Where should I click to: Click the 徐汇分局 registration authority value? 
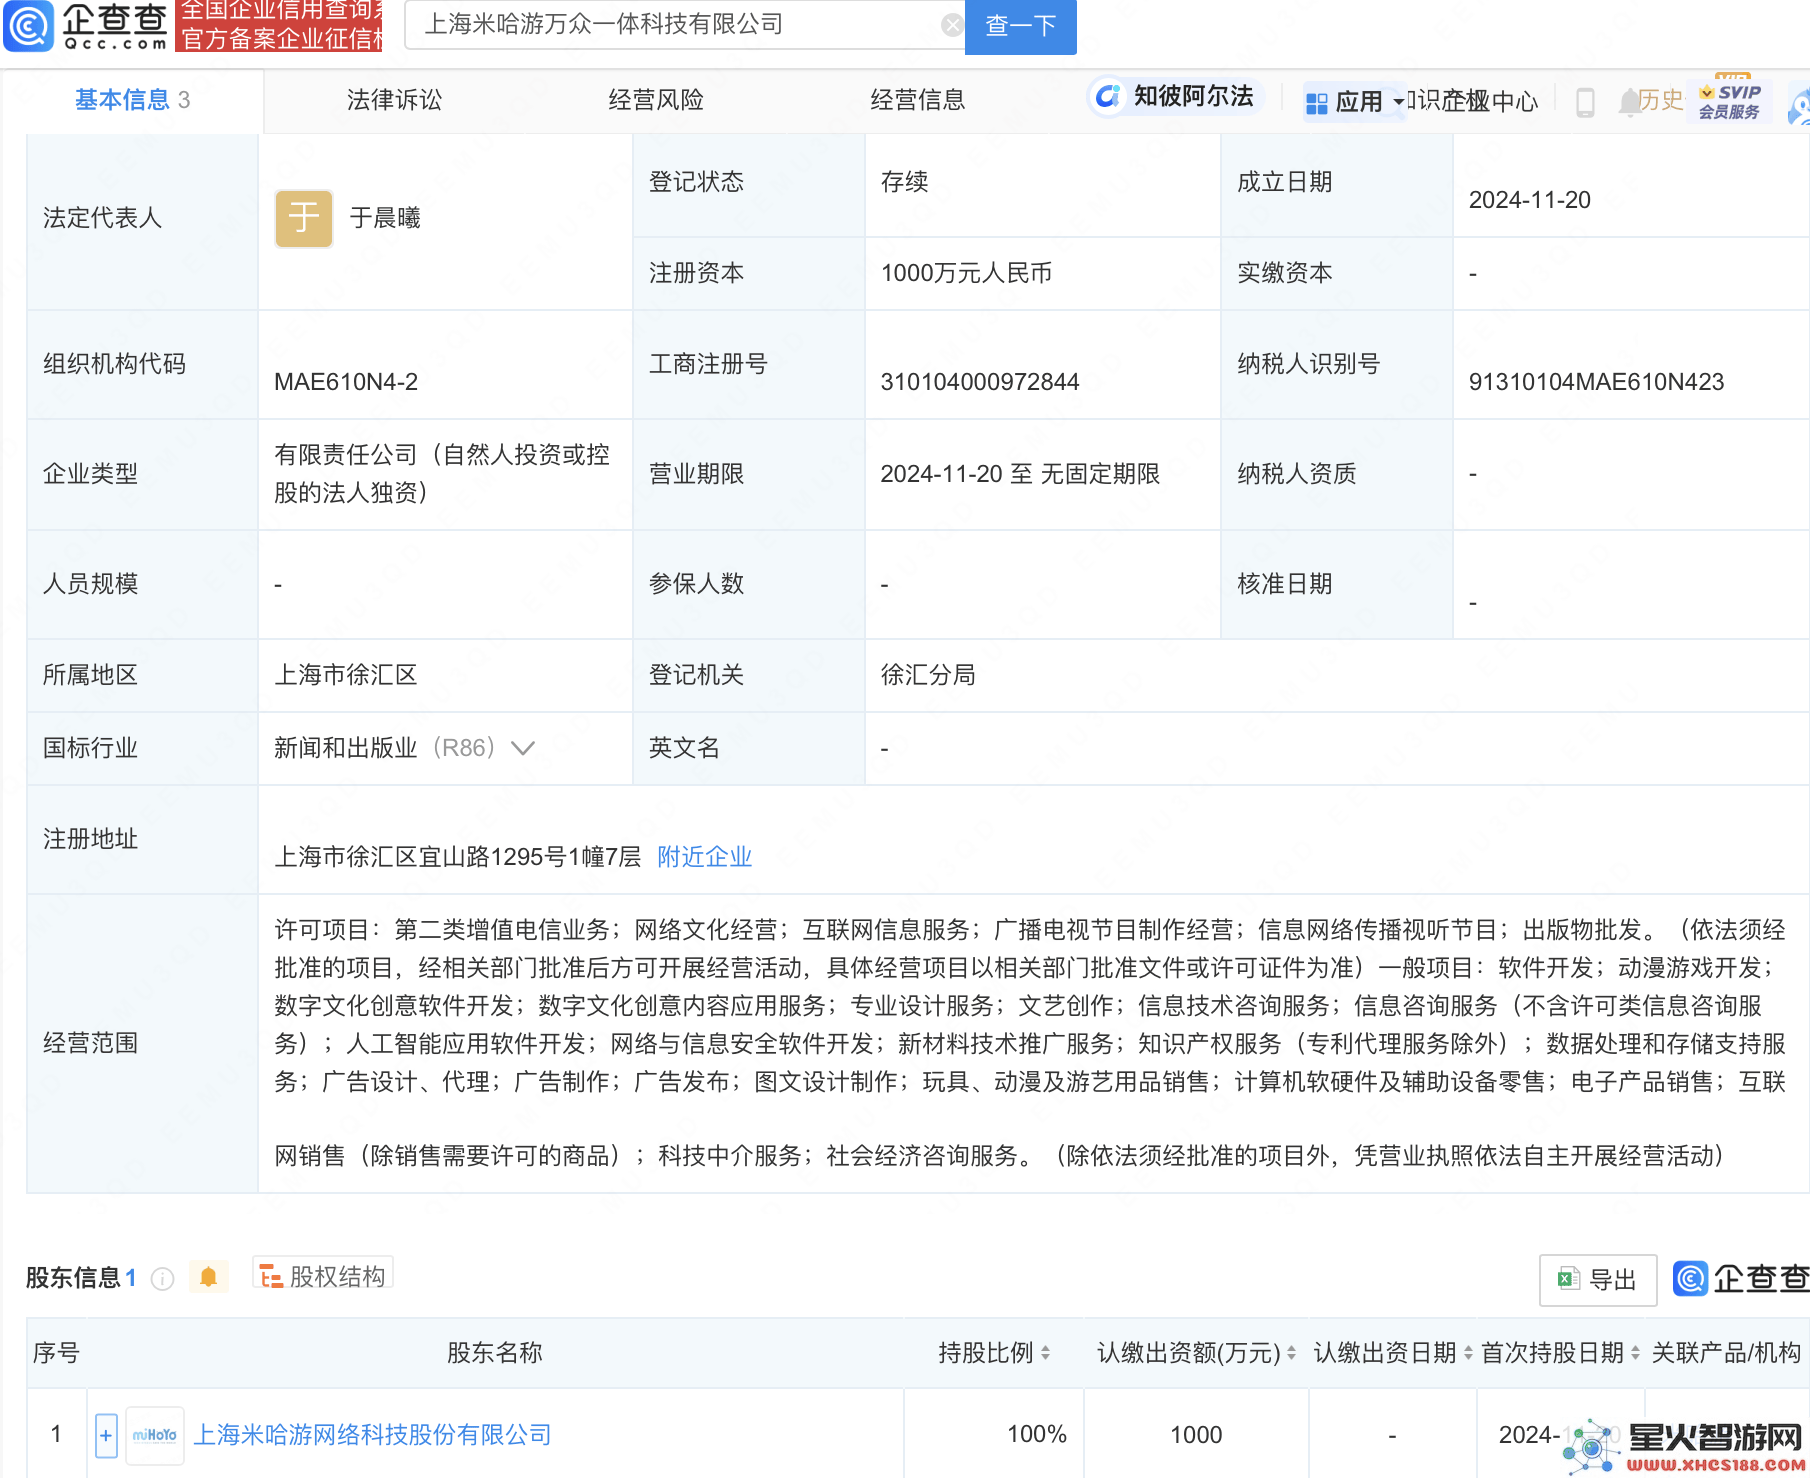click(928, 675)
